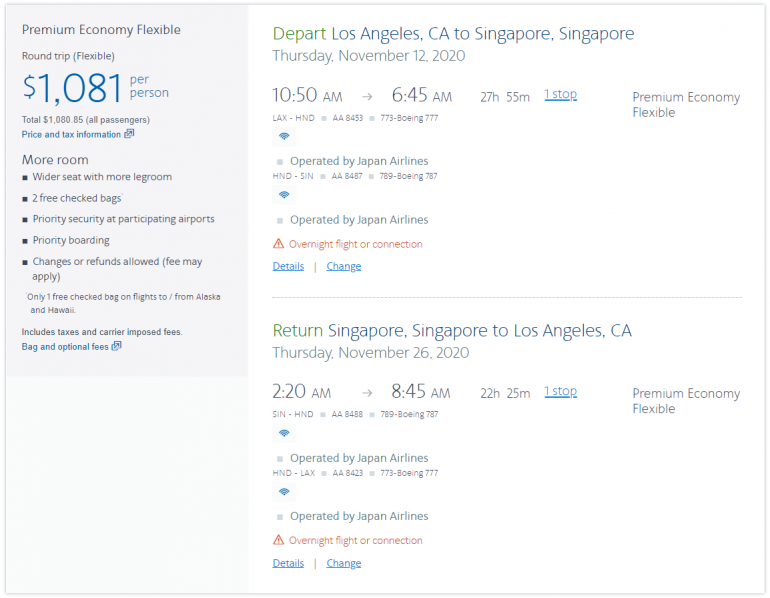Click the external-link icon beside Price and tax information

pos(129,134)
